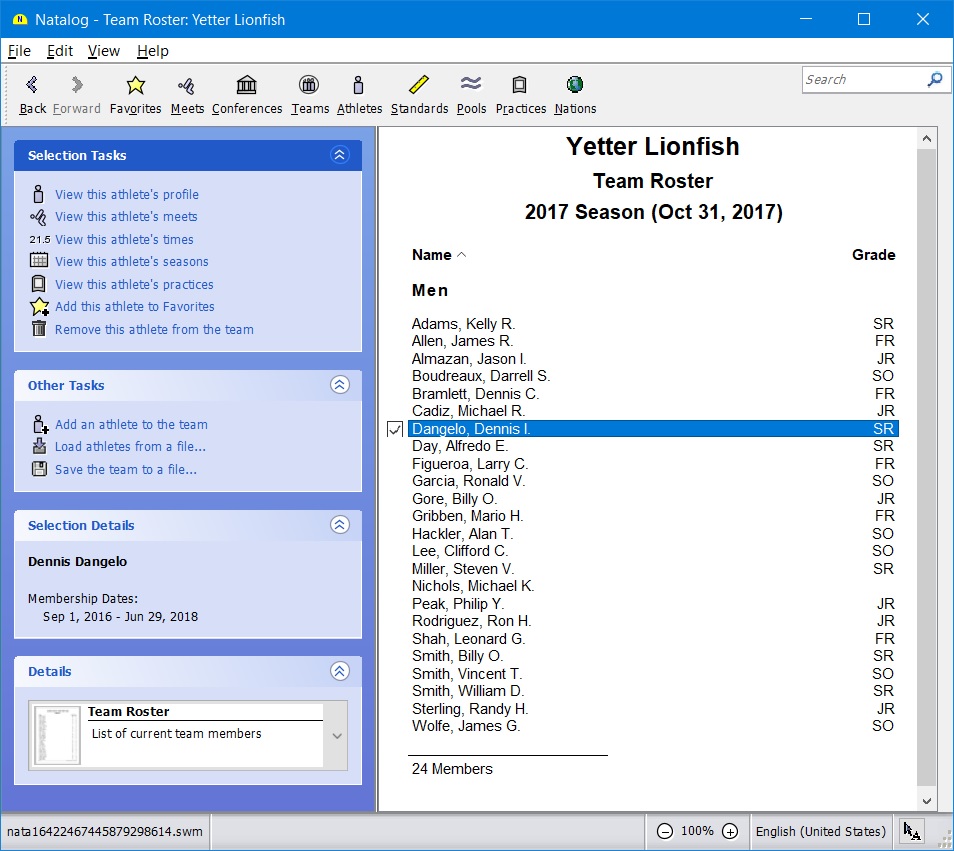Viewport: 954px width, 851px height.
Task: Open the View menu
Action: click(103, 51)
